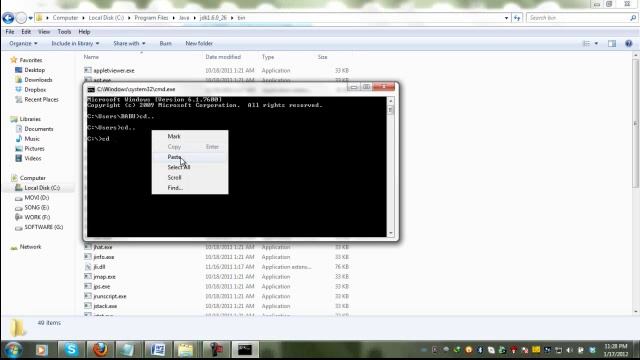Open the address bar history dropdown
The height and width of the screenshot is (360, 640).
[506, 18]
